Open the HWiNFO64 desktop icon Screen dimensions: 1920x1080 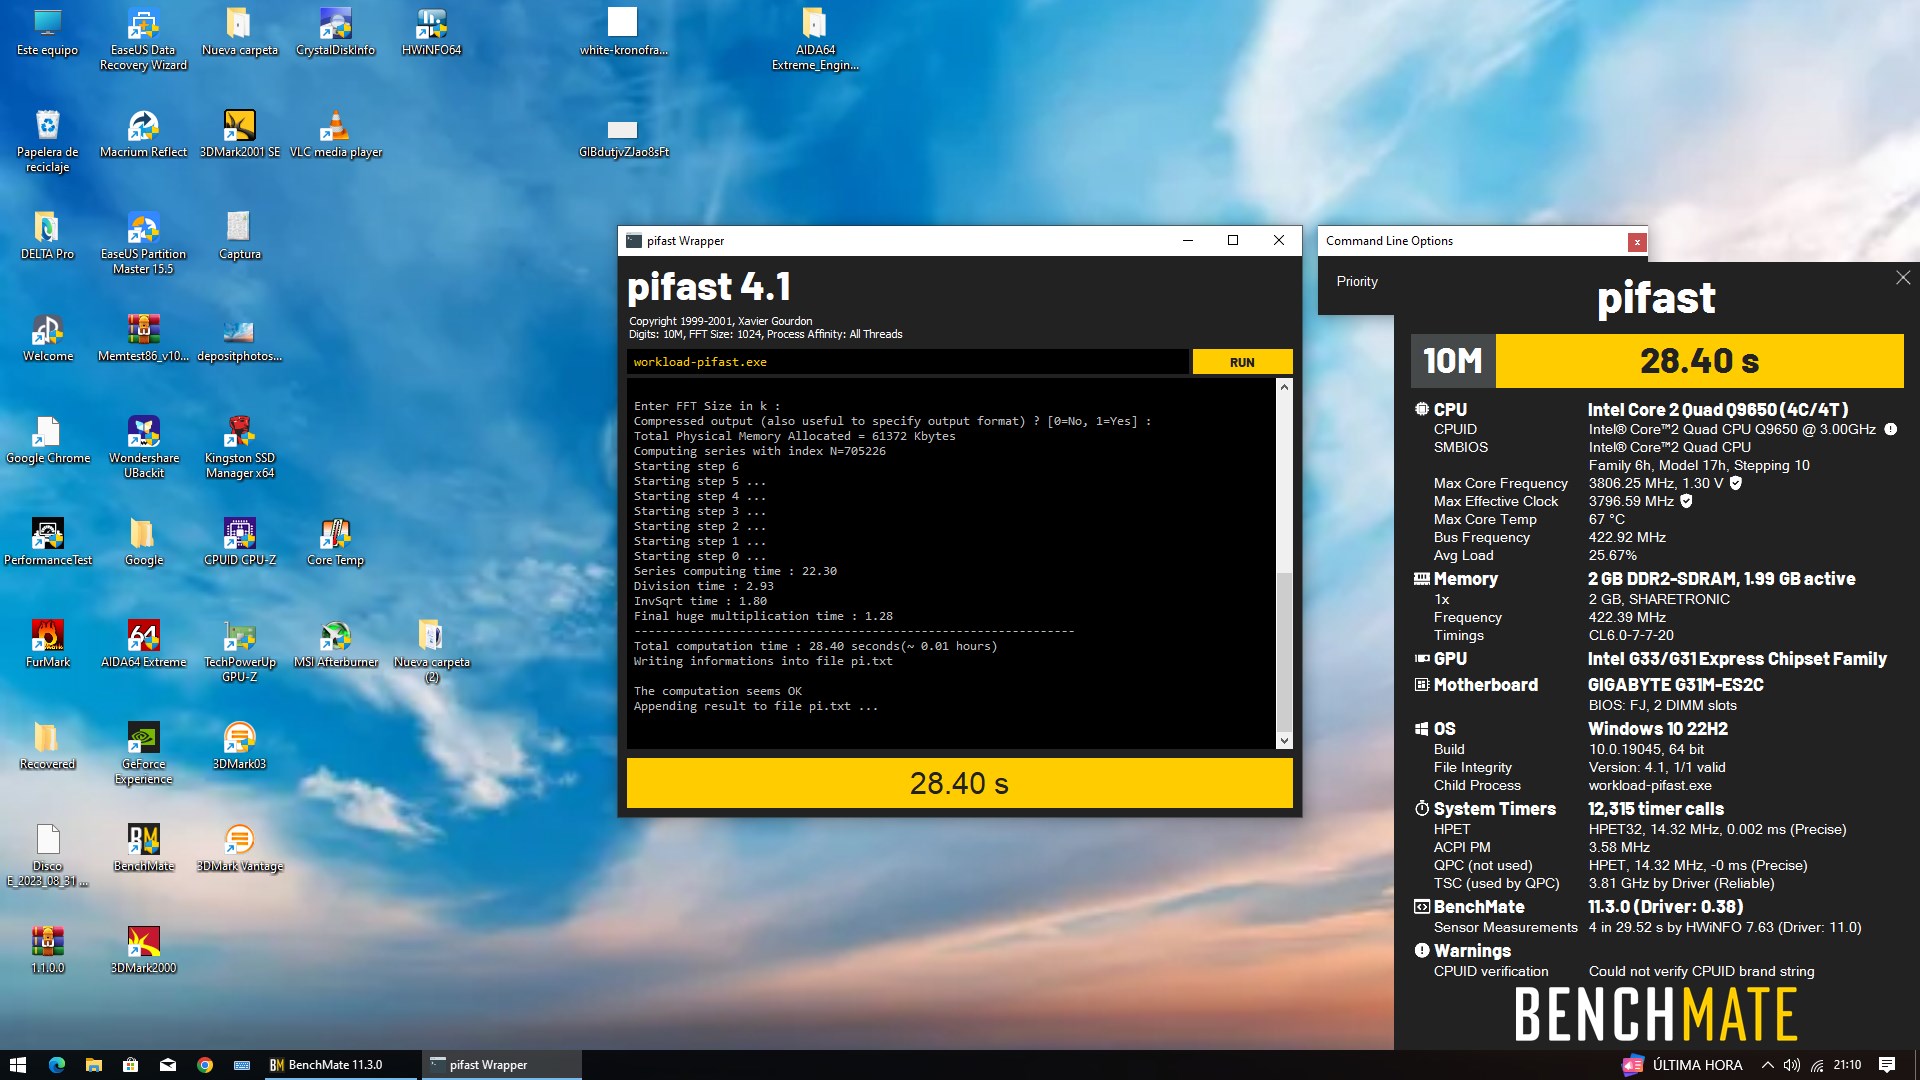[x=431, y=32]
